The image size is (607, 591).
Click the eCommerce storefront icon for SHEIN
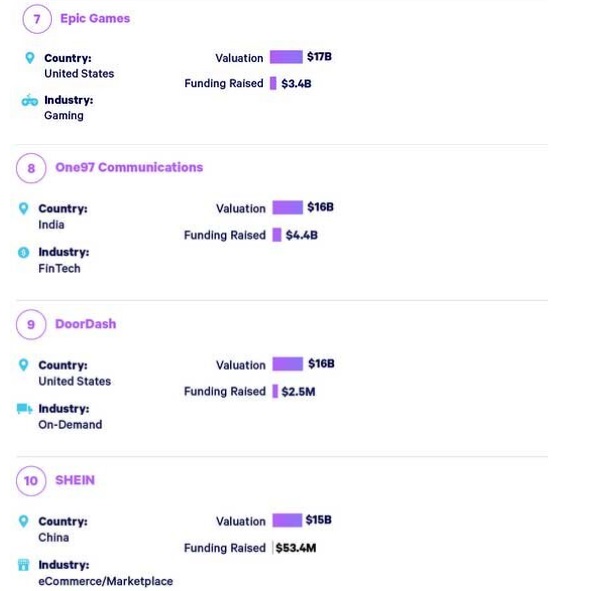[x=24, y=565]
